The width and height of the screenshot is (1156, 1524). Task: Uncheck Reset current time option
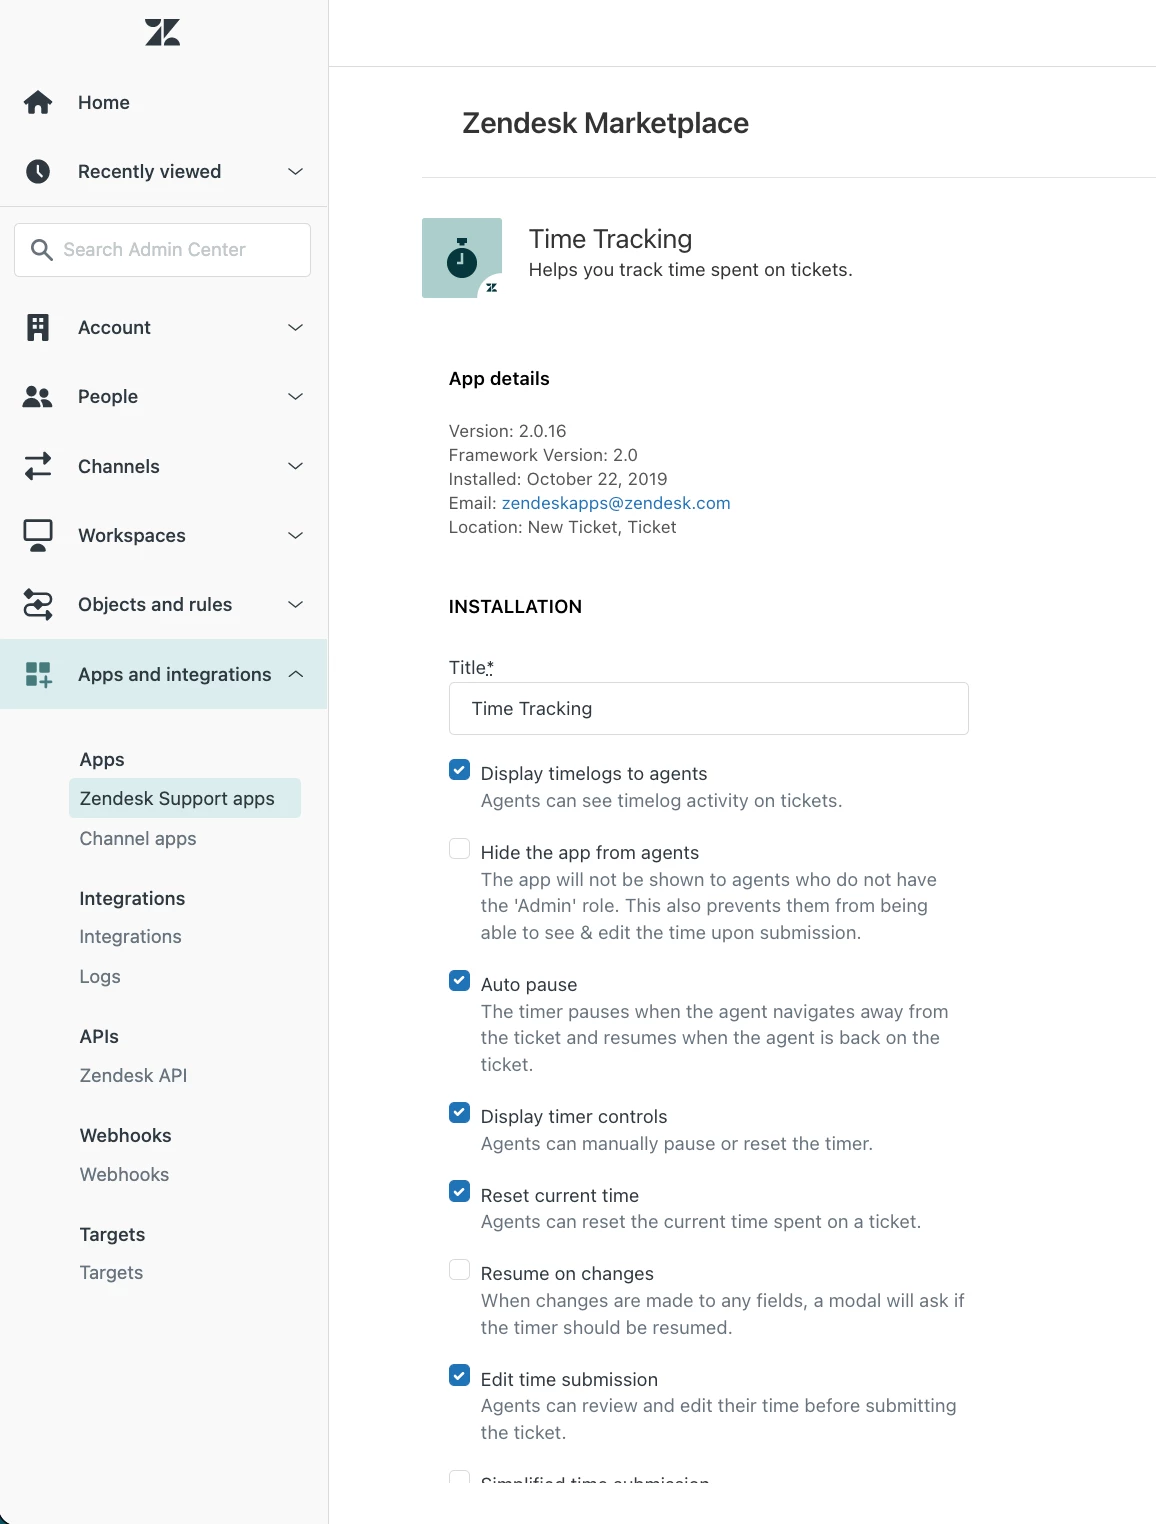pos(459,1192)
